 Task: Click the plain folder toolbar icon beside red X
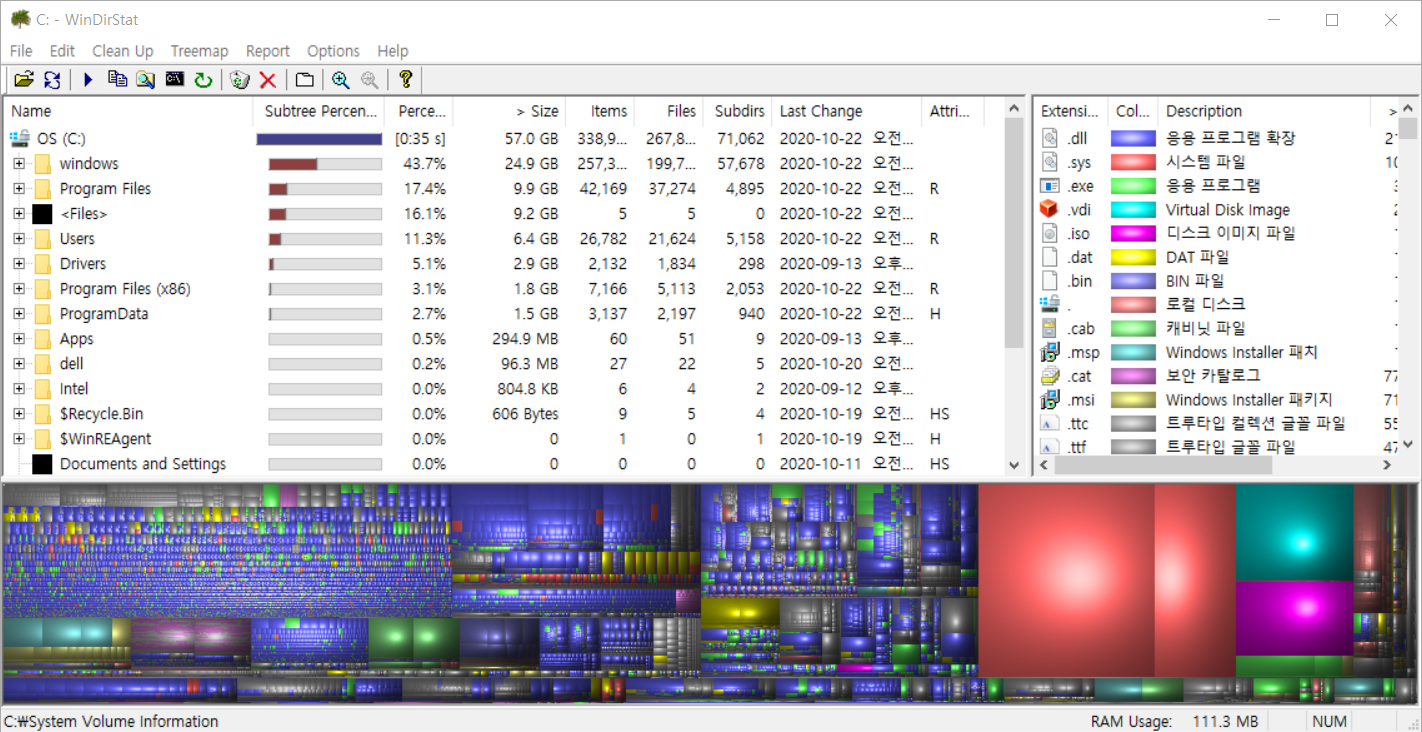[305, 80]
